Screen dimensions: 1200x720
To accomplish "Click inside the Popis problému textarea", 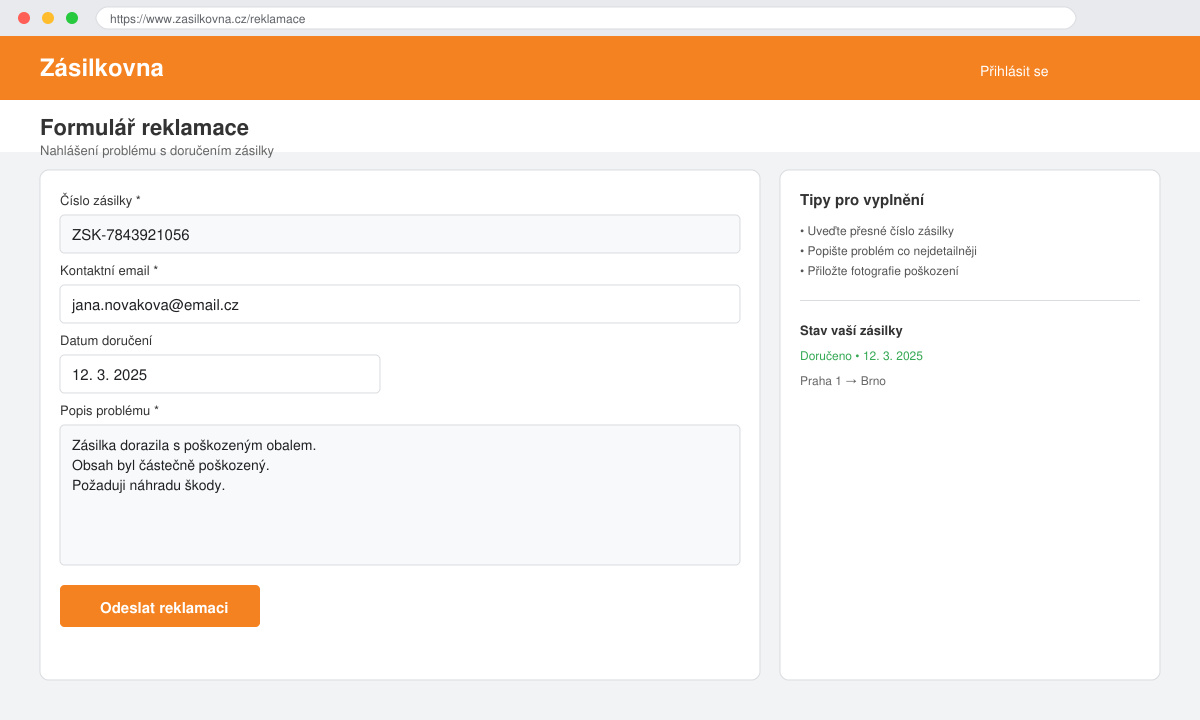I will point(400,495).
